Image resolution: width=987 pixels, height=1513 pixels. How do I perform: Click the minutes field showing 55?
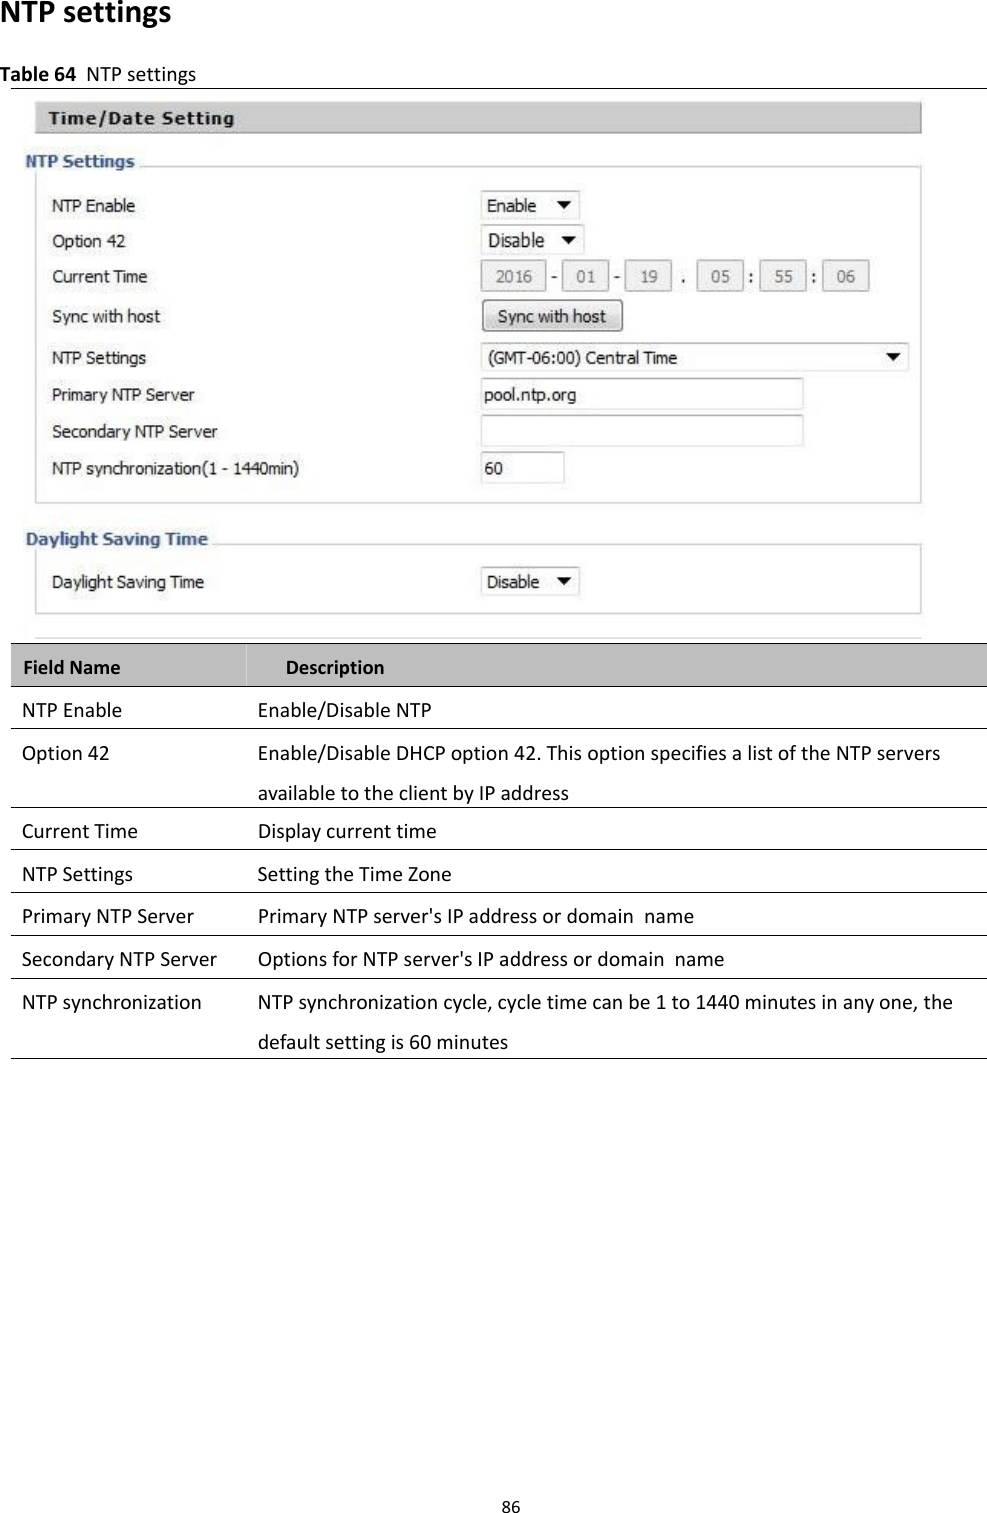(784, 276)
